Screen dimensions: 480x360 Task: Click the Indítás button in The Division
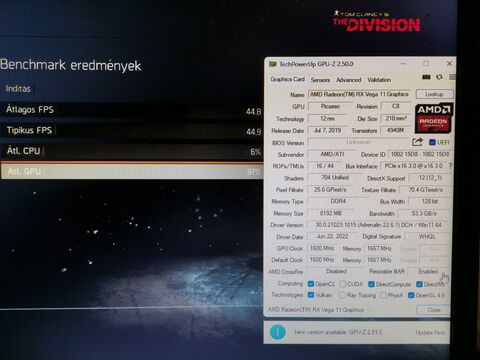point(18,89)
